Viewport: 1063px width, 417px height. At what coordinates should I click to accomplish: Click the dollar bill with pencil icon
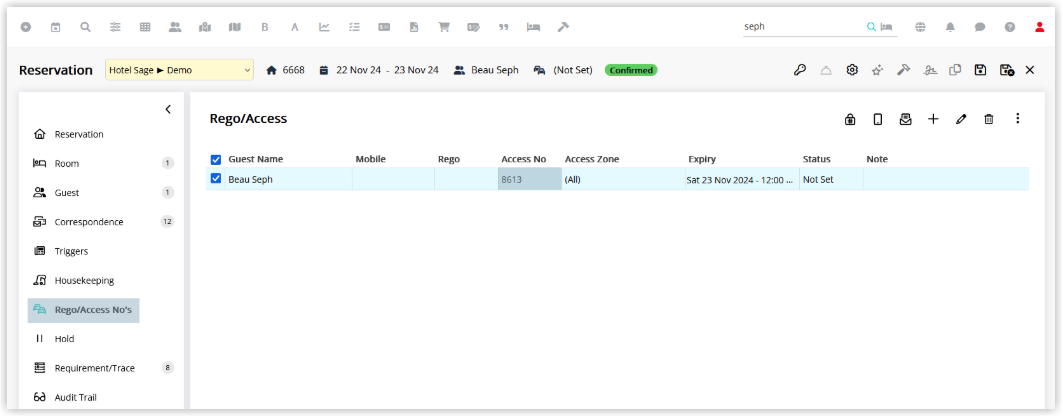pos(474,27)
